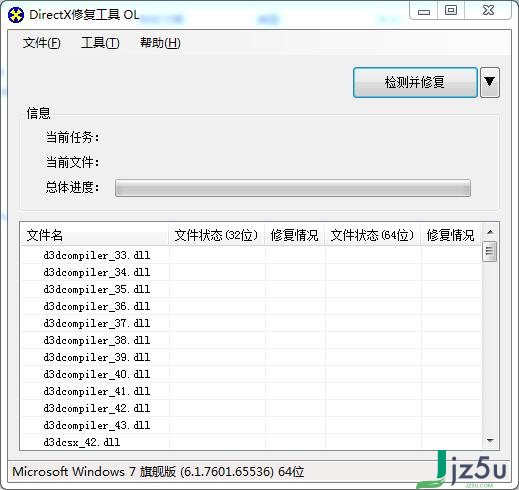Select d3dcompiler_38.dll in the file list

click(x=97, y=340)
